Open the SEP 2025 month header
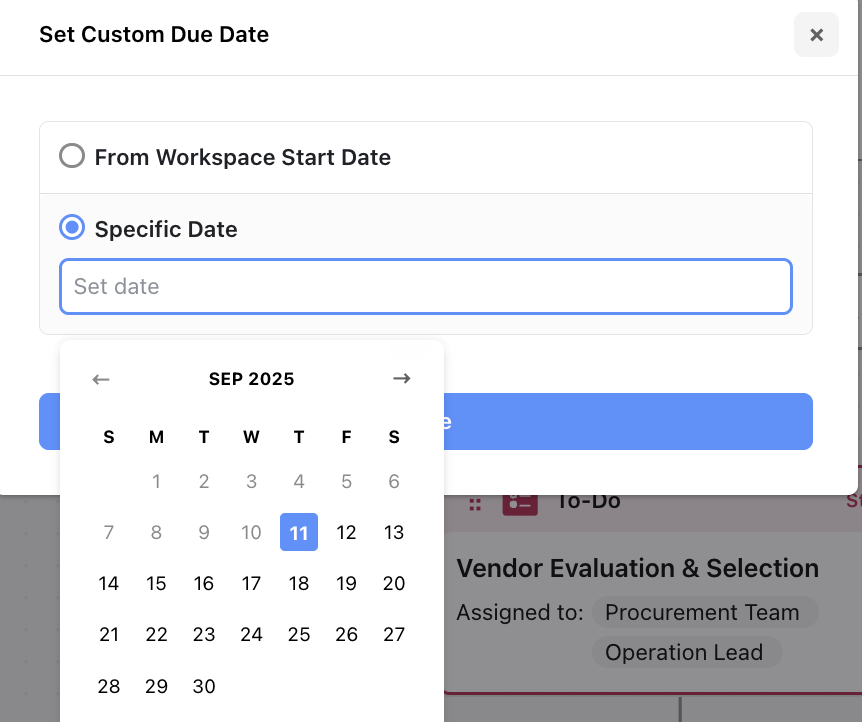The height and width of the screenshot is (722, 862). (251, 379)
